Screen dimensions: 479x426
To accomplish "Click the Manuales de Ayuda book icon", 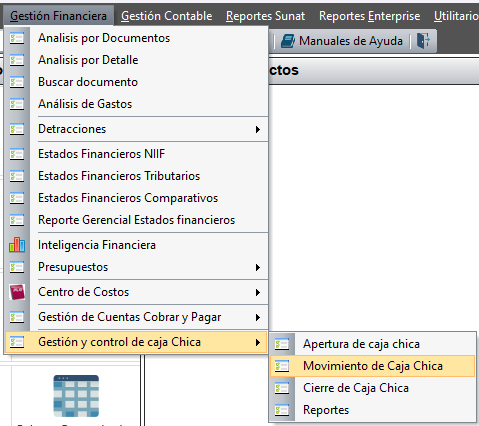I will [x=288, y=41].
